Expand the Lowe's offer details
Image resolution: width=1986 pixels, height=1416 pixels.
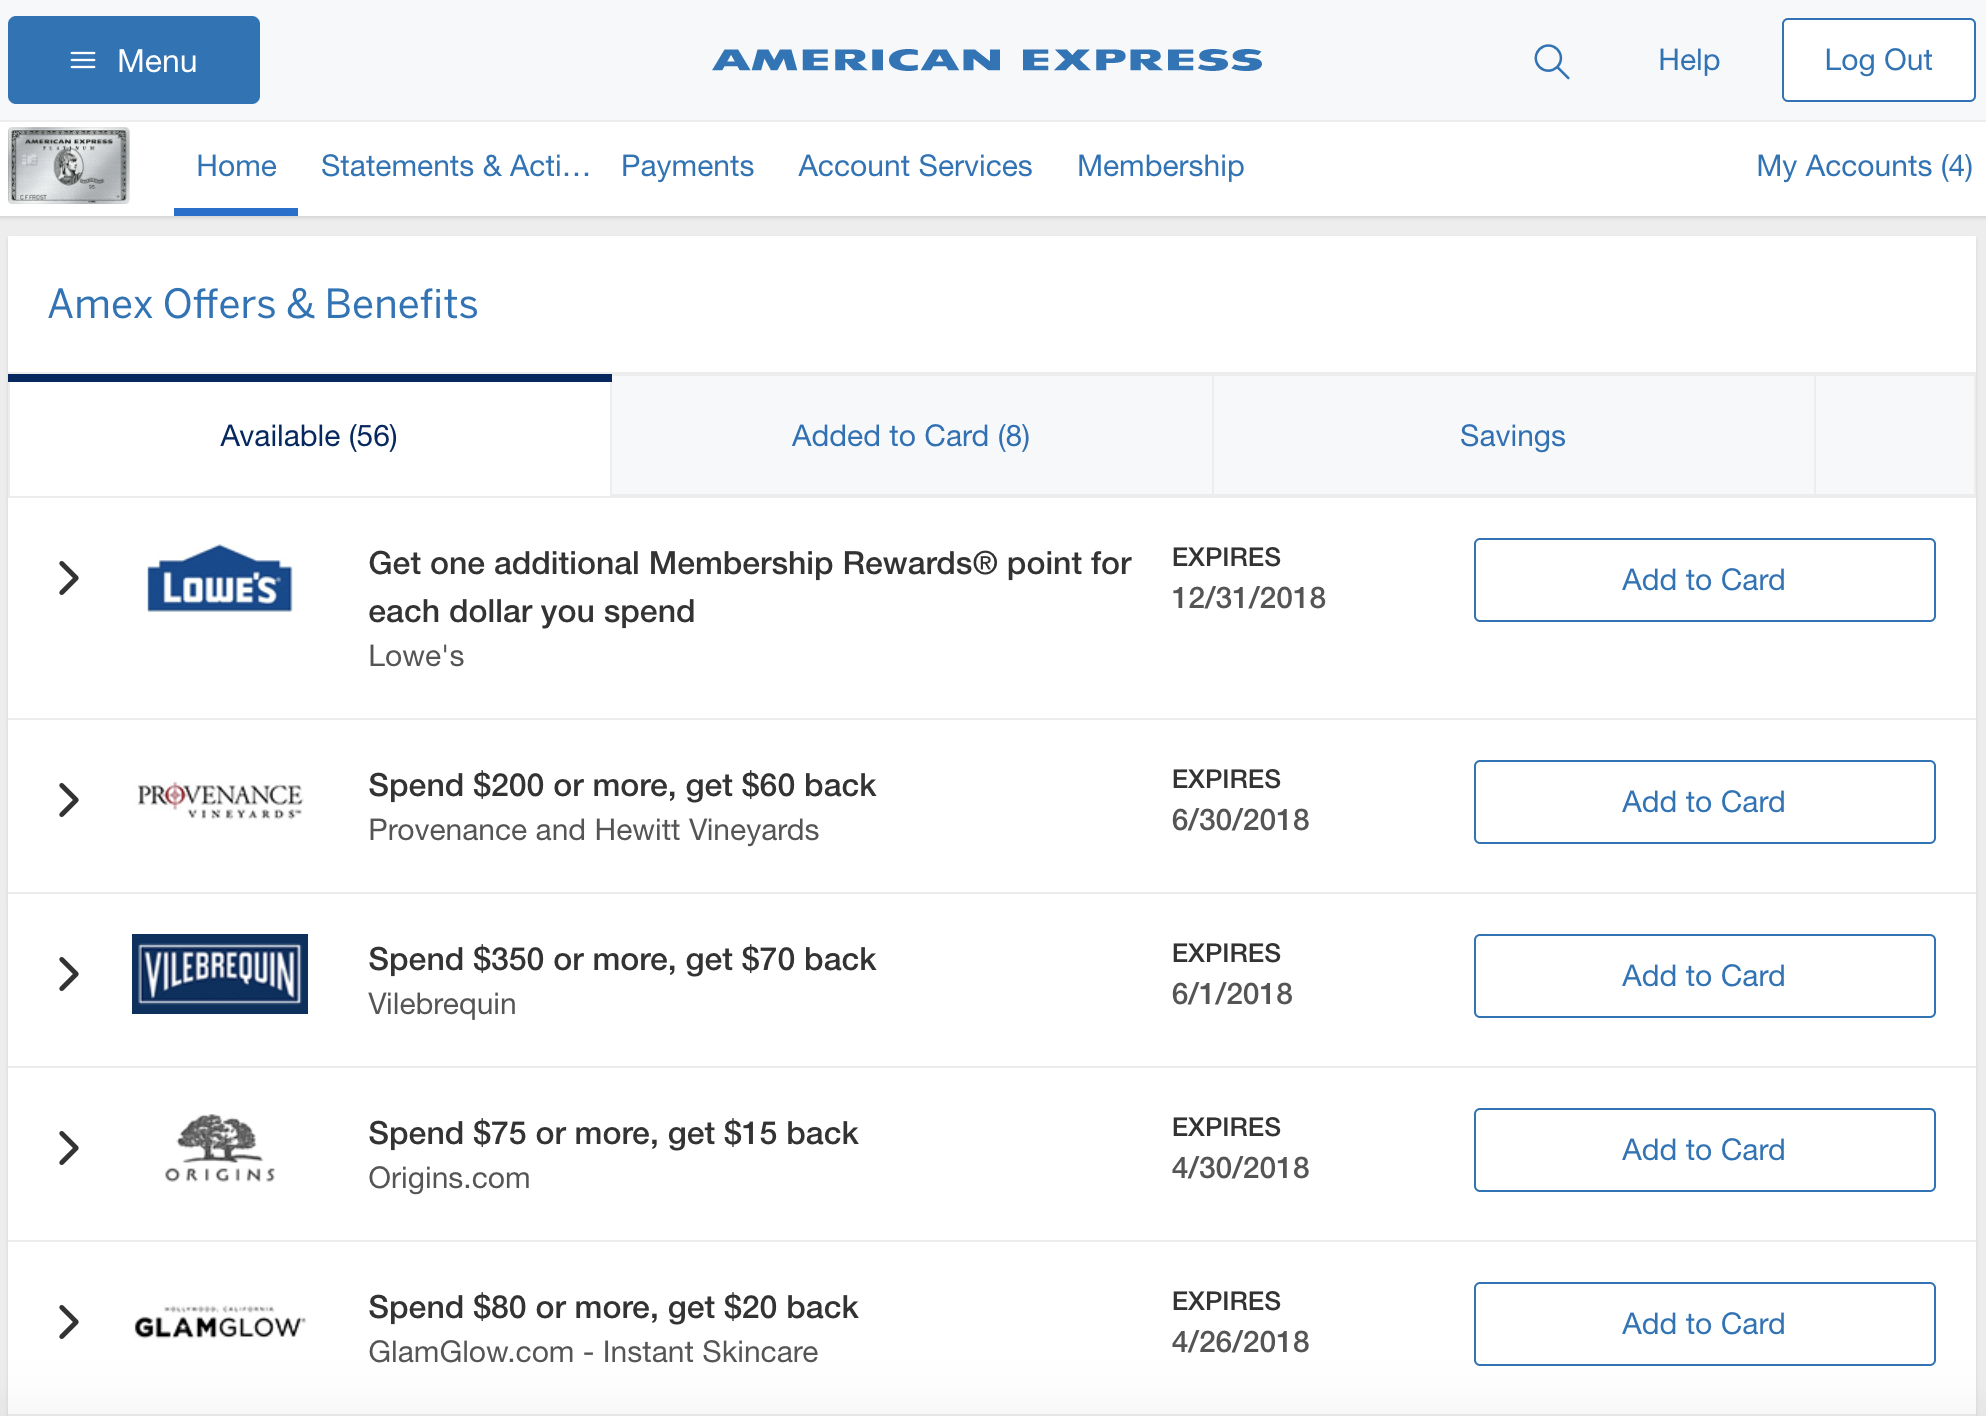click(x=68, y=578)
